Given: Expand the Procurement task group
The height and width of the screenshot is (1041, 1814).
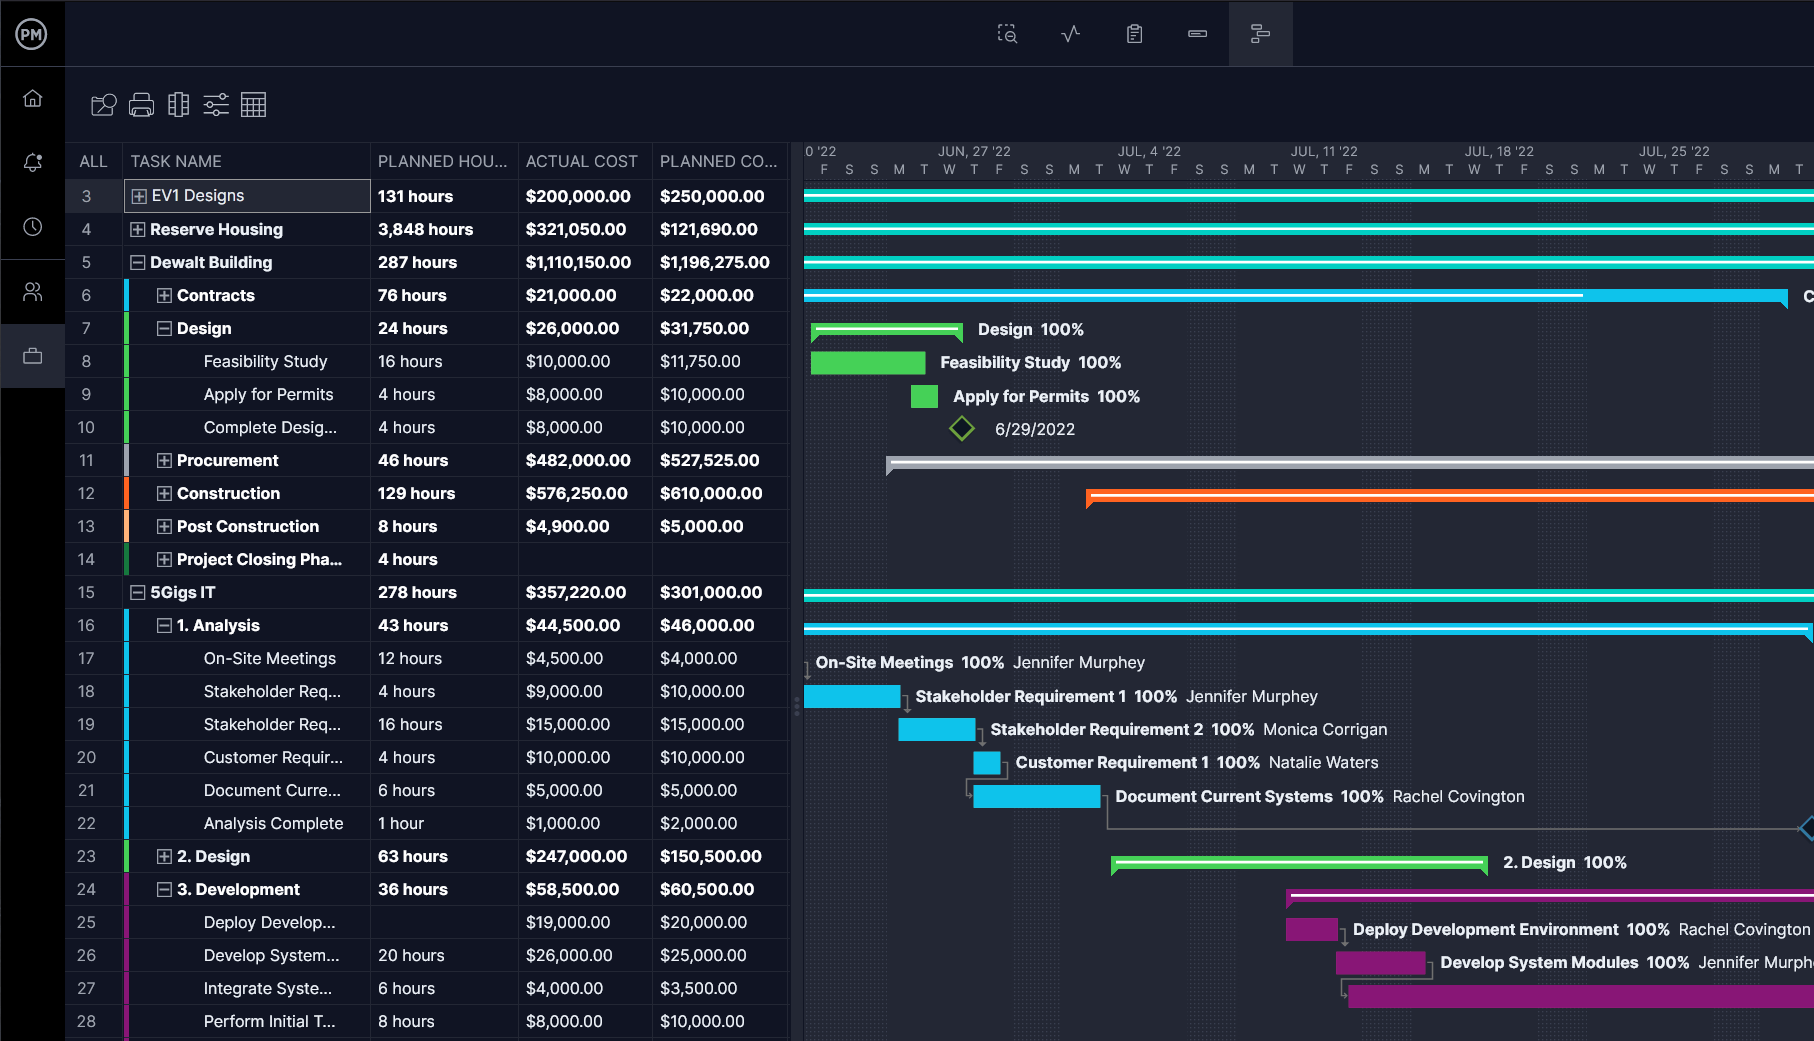Looking at the screenshot, I should pos(164,461).
